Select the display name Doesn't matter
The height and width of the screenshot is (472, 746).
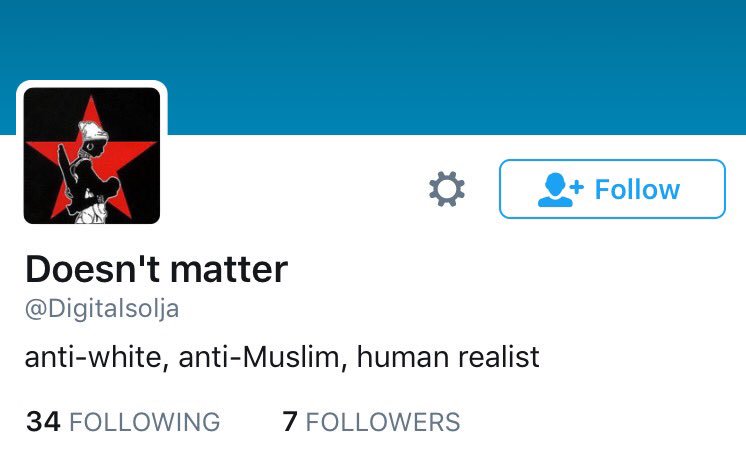(x=157, y=269)
